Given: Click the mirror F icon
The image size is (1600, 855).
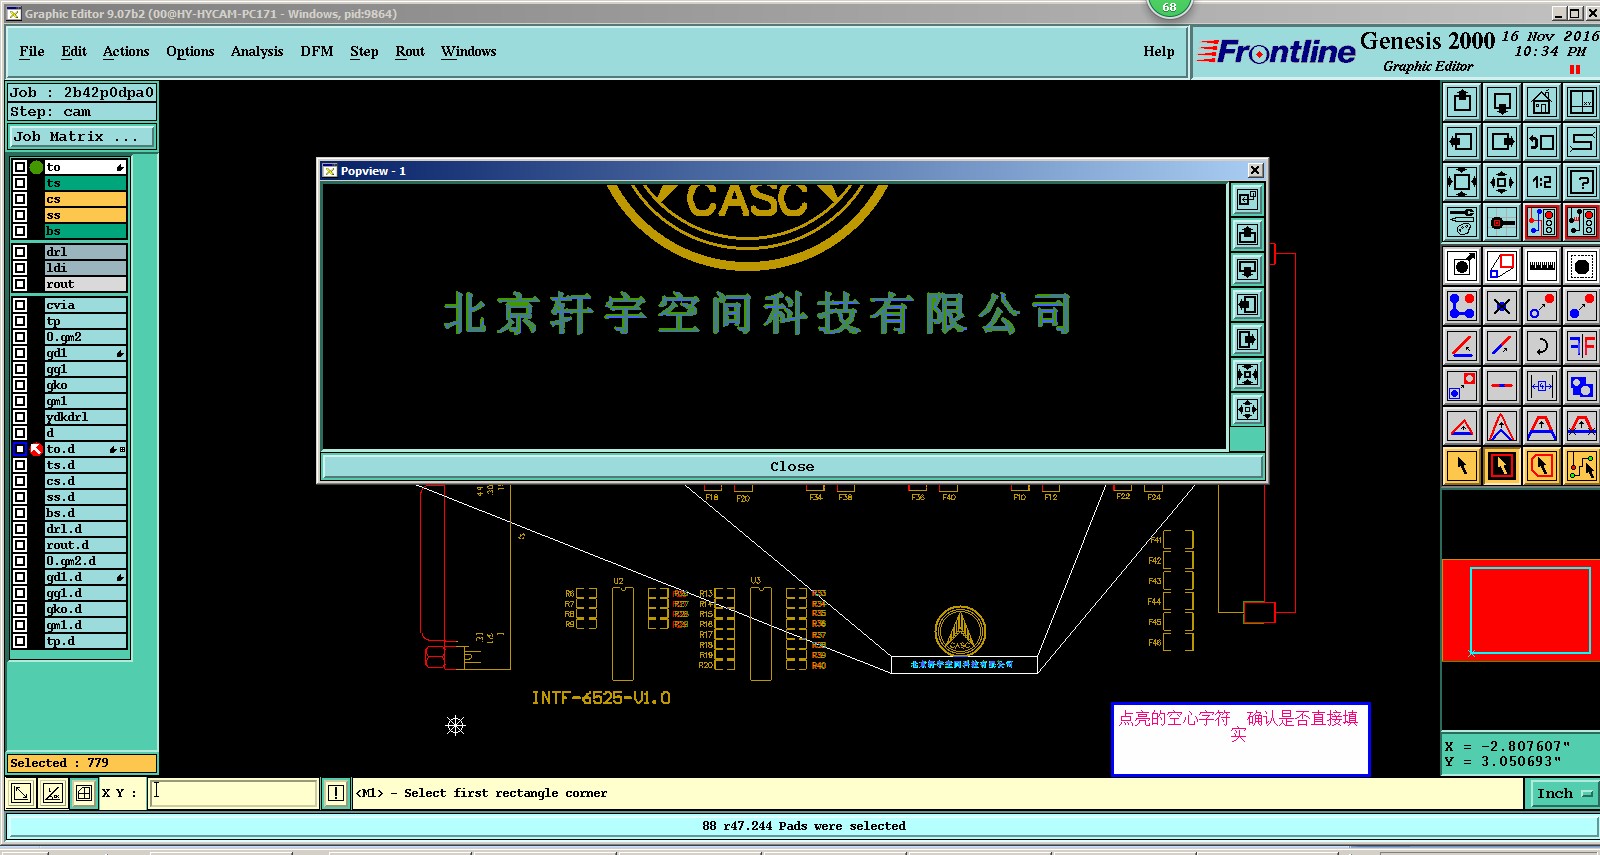Looking at the screenshot, I should click(1582, 346).
